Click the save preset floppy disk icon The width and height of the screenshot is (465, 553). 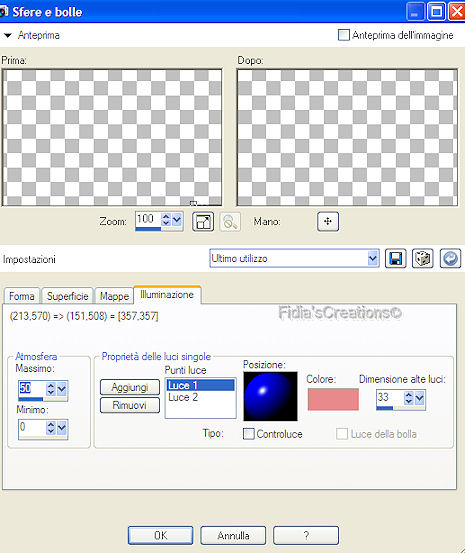pos(395,259)
